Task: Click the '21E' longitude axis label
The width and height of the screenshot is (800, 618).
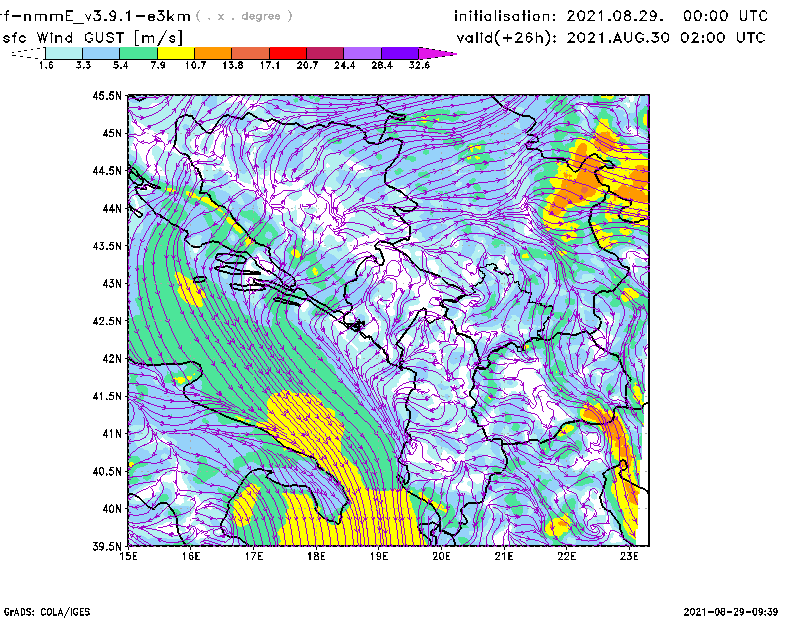Action: pyautogui.click(x=504, y=556)
